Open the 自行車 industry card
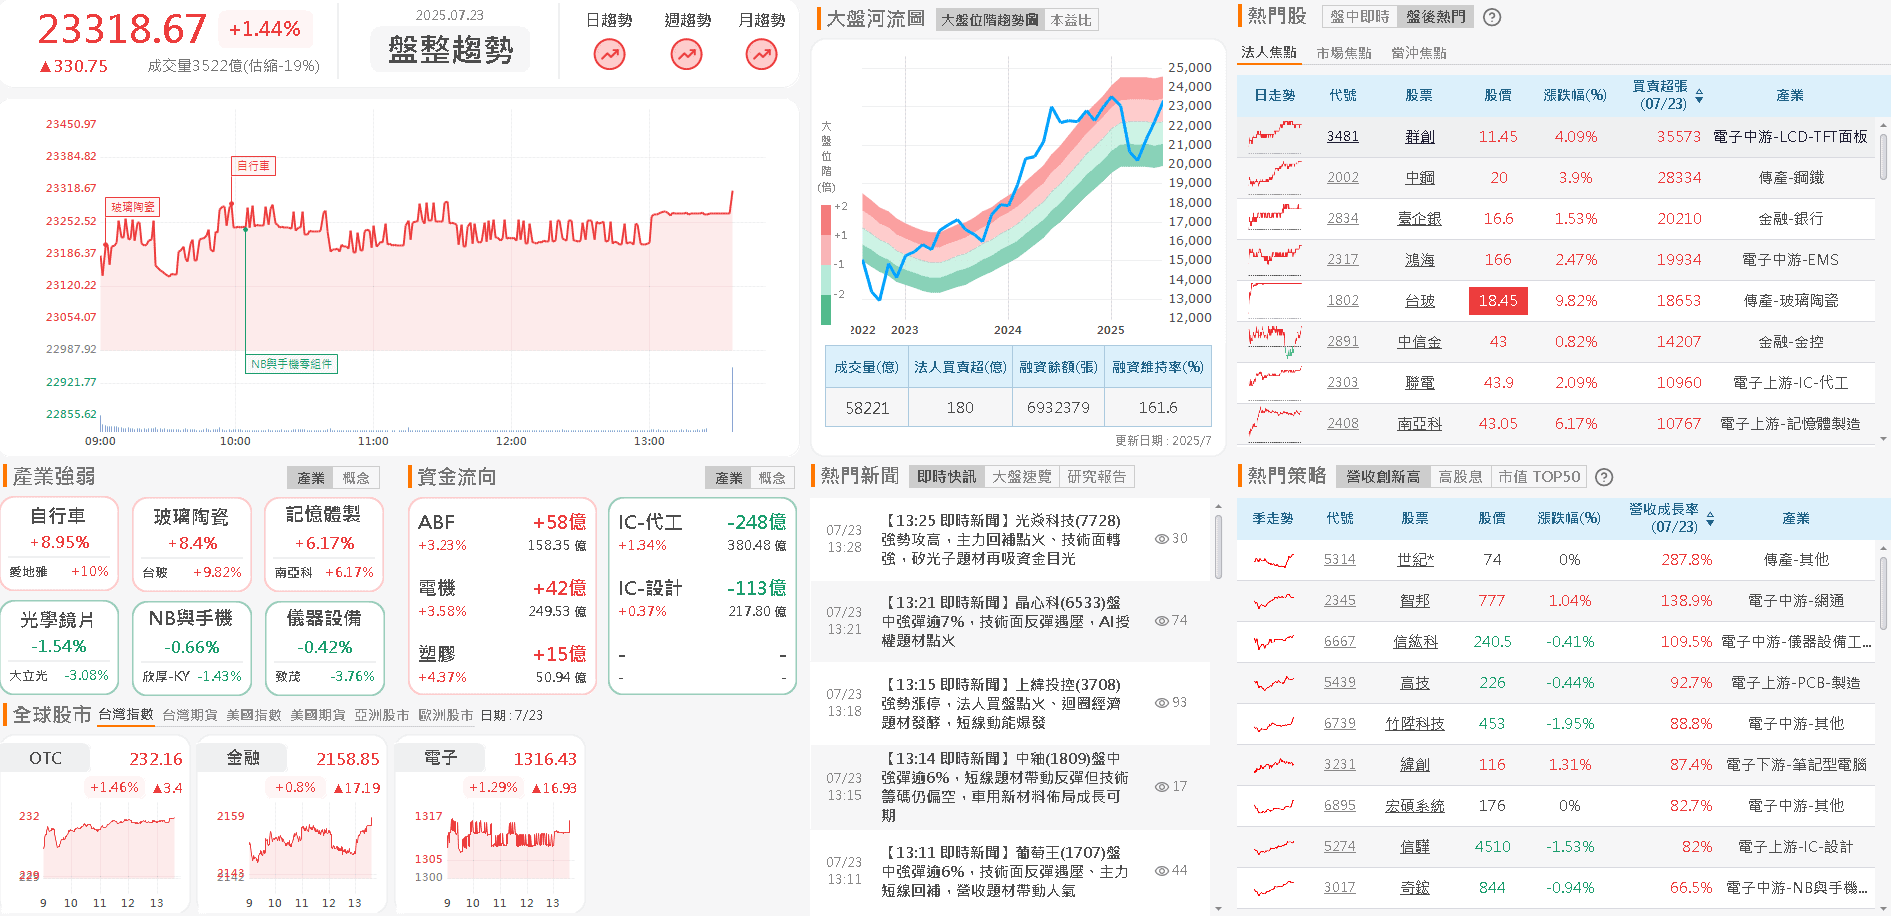1891x916 pixels. [59, 543]
